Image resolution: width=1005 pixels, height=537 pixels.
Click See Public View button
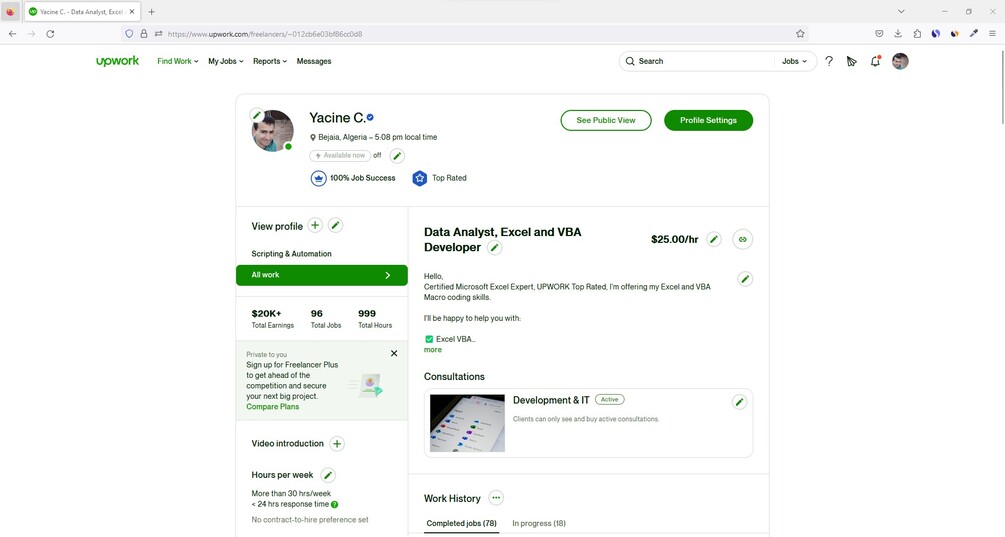pyautogui.click(x=606, y=120)
